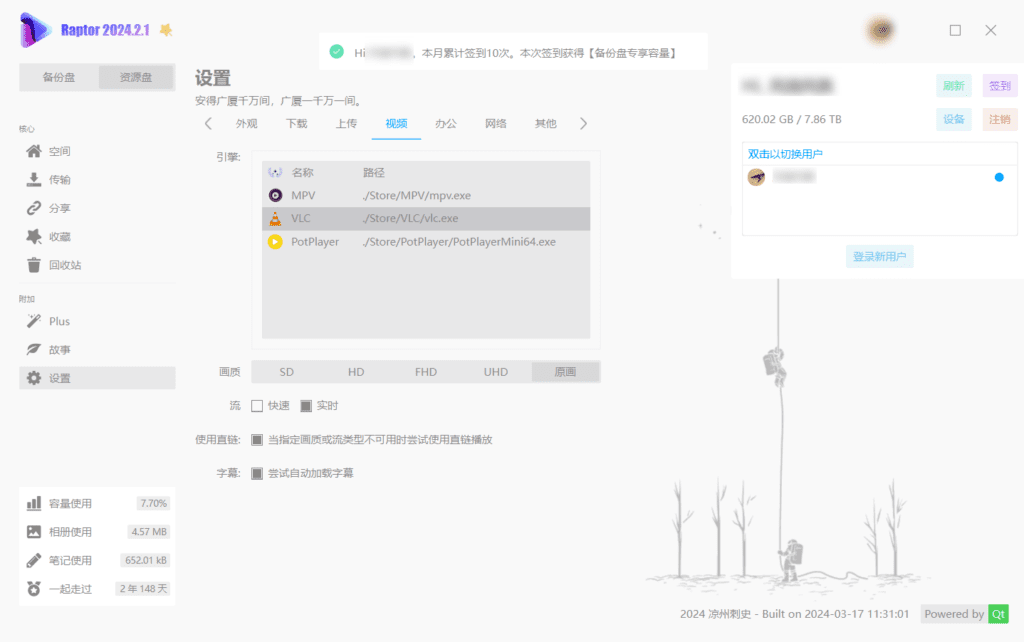Click the 注销 logout button
Viewport: 1024px width, 642px height.
tap(1000, 120)
